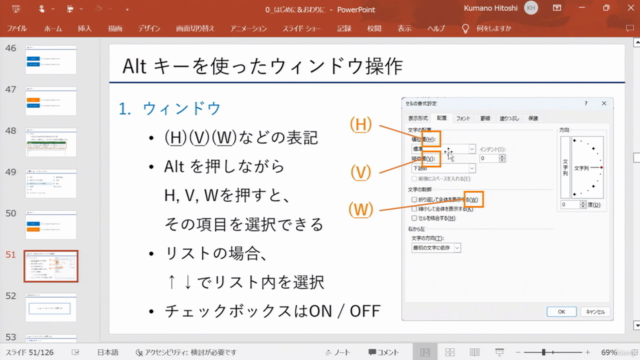The height and width of the screenshot is (360, 640).
Task: Click the touch/mouse mode hand icon
Action: click(x=42, y=9)
